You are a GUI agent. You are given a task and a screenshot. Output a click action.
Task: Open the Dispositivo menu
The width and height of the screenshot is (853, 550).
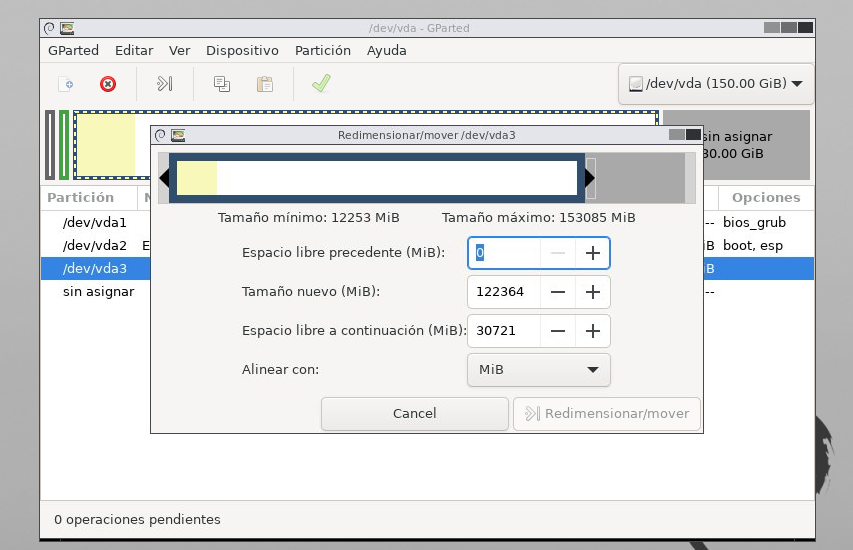point(242,50)
